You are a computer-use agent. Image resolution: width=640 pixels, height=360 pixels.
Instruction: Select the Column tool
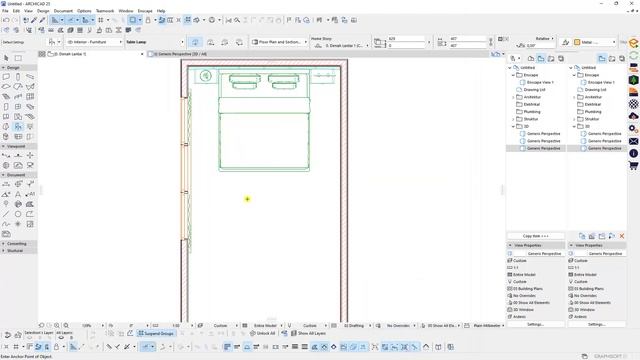pyautogui.click(x=18, y=77)
